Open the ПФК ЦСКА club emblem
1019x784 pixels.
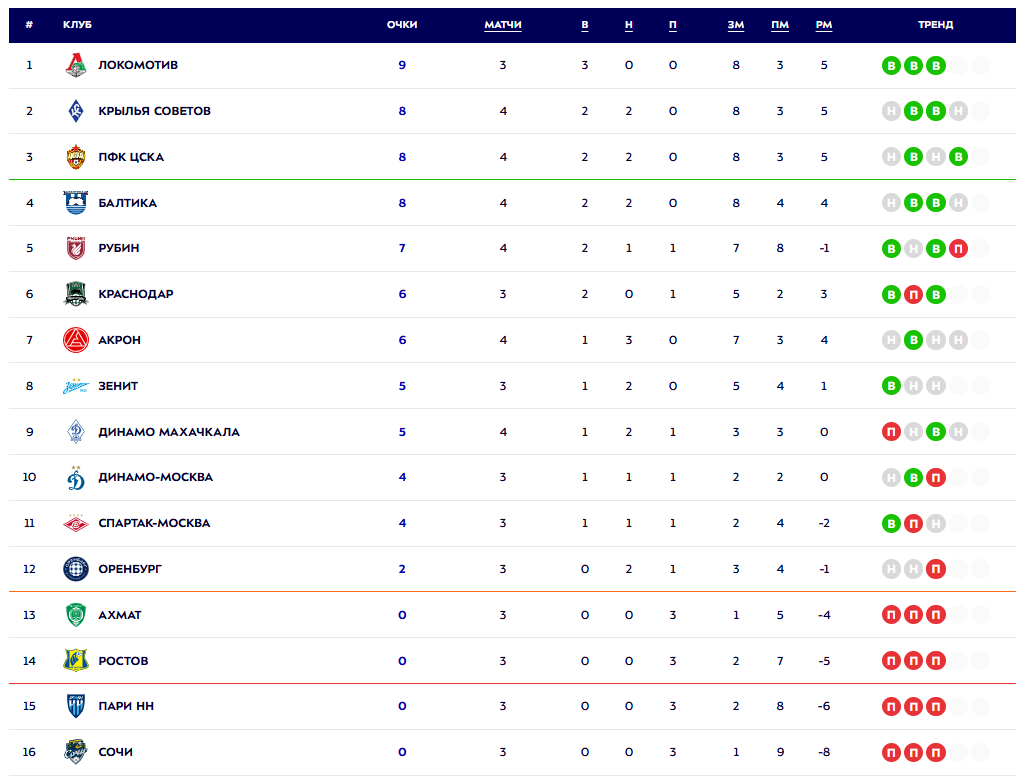point(76,157)
